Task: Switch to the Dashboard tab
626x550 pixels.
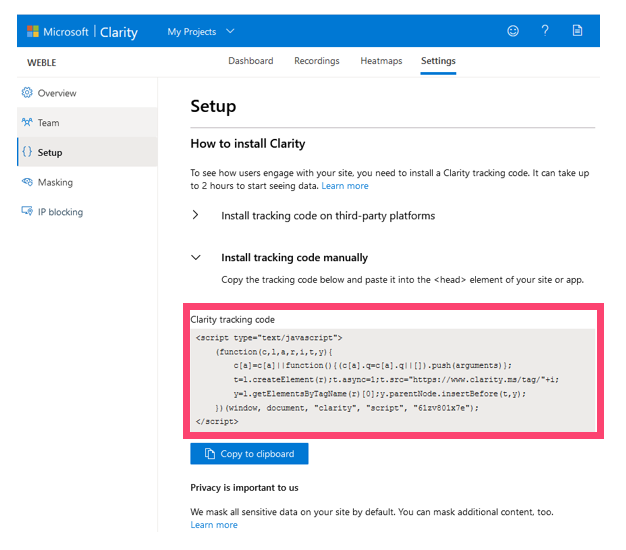Action: pos(251,61)
